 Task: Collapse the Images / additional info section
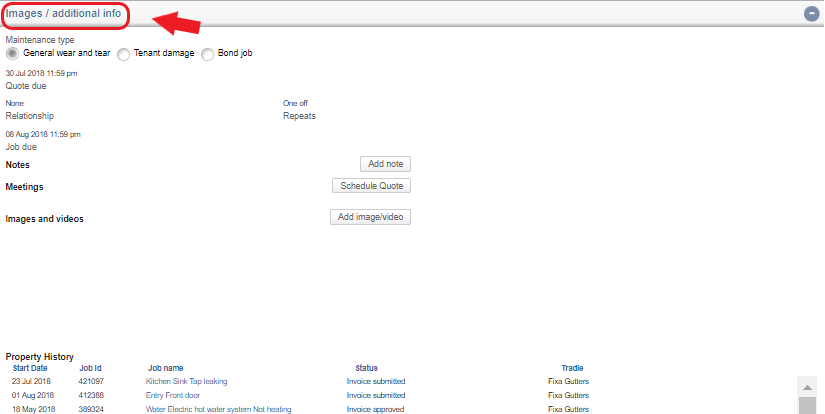pos(811,14)
